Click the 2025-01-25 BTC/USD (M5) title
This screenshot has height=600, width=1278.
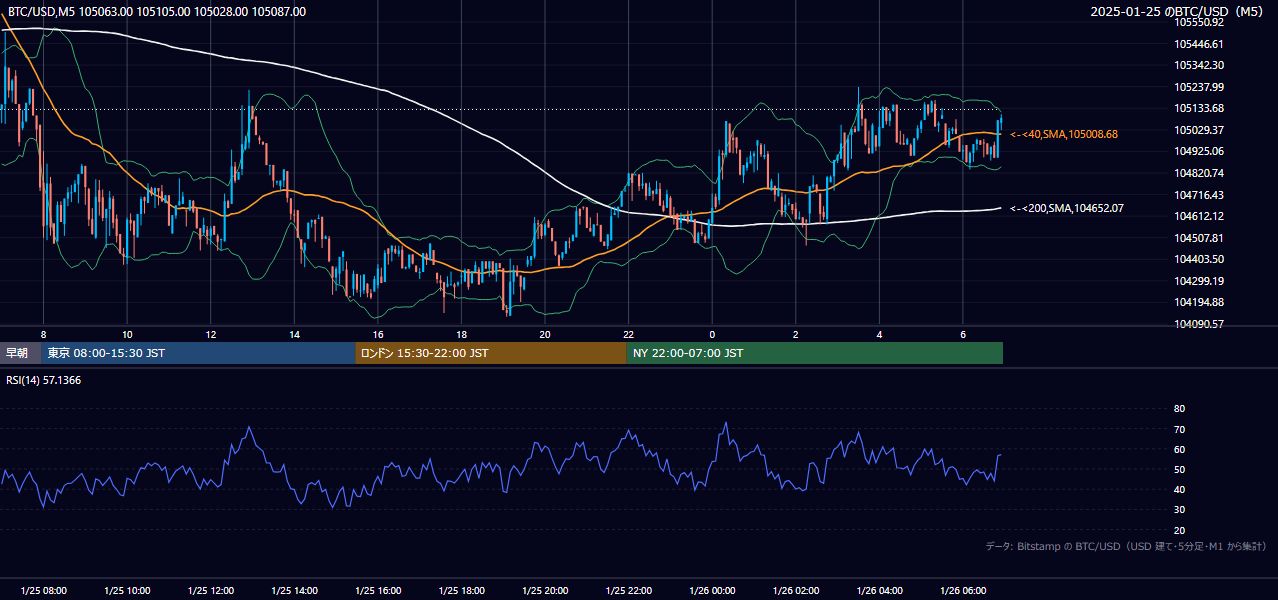(1178, 12)
